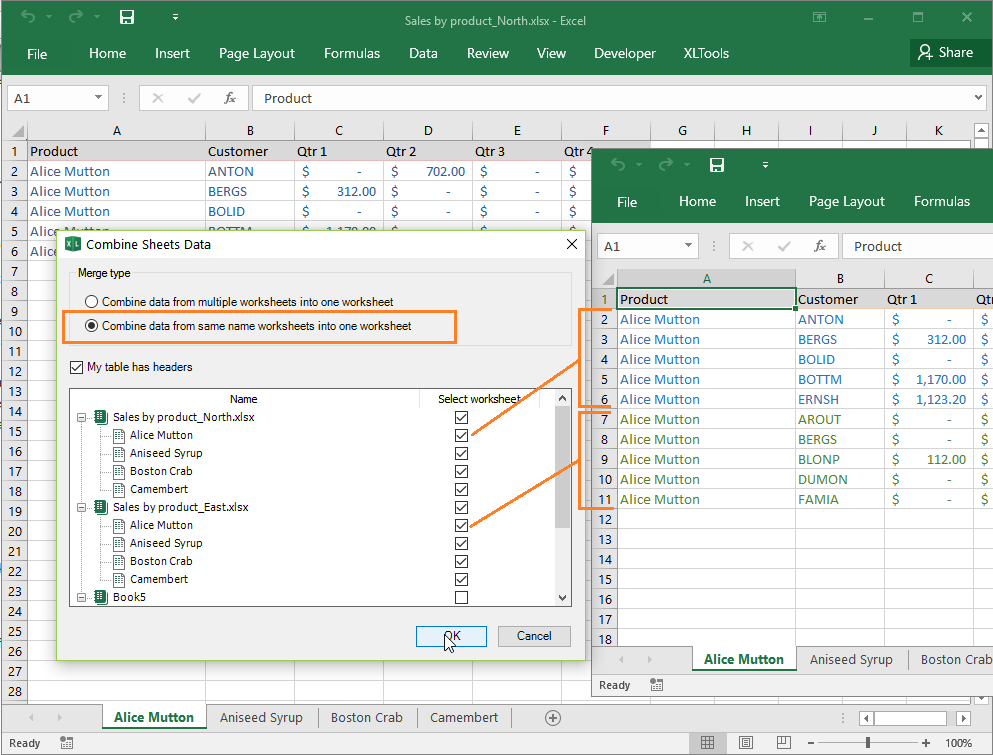Select the Aniseed Syrup sheet tab
This screenshot has height=755, width=993.
[261, 717]
